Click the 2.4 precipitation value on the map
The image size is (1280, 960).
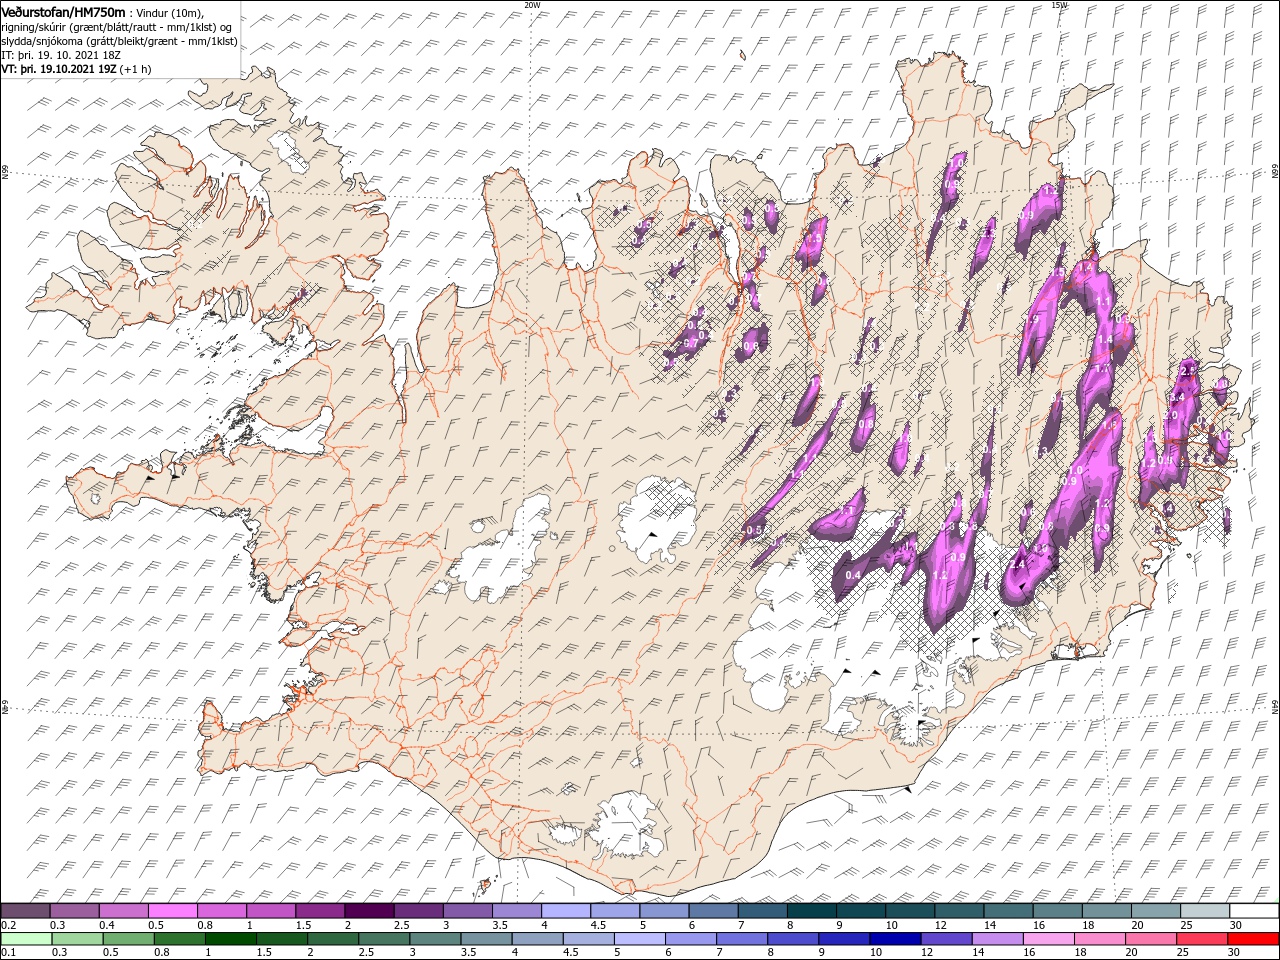[x=1018, y=565]
